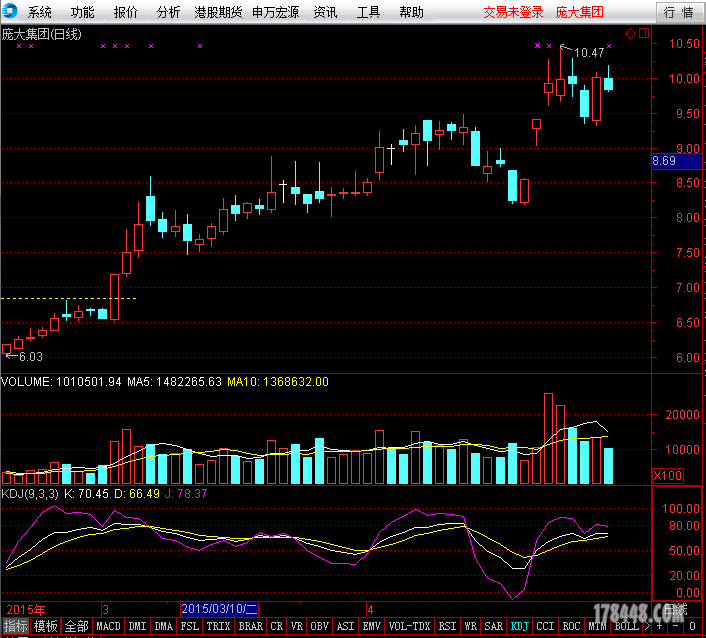The image size is (706, 638).
Task: Switch to the OBV indicator
Action: click(x=319, y=626)
